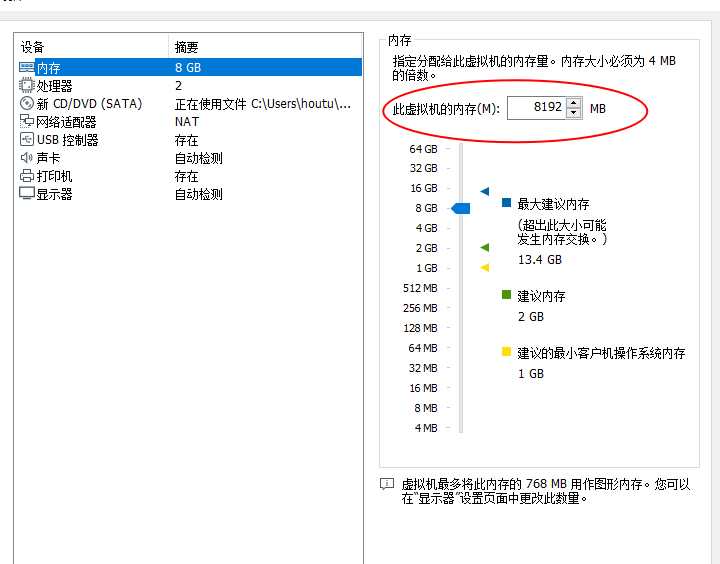Click the memory slider thumb at 8 GB

pyautogui.click(x=461, y=209)
